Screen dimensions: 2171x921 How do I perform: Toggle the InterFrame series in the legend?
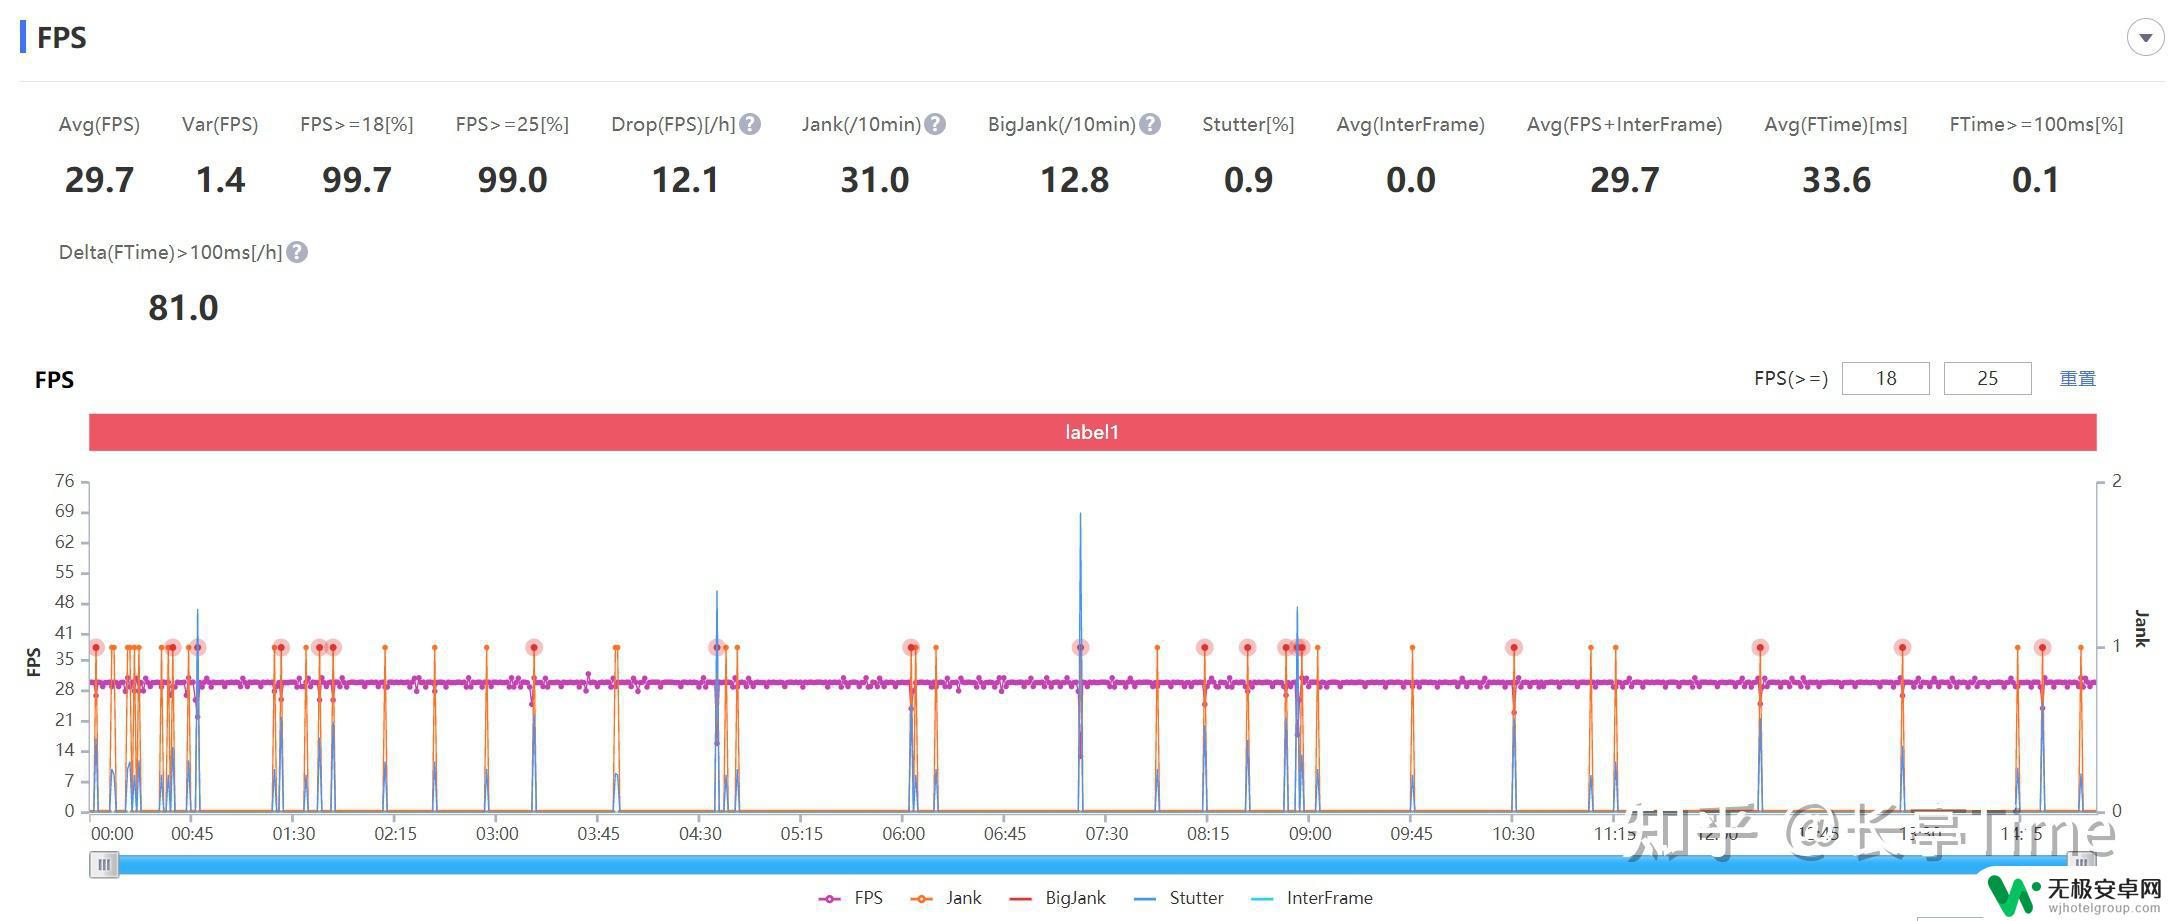1312,898
